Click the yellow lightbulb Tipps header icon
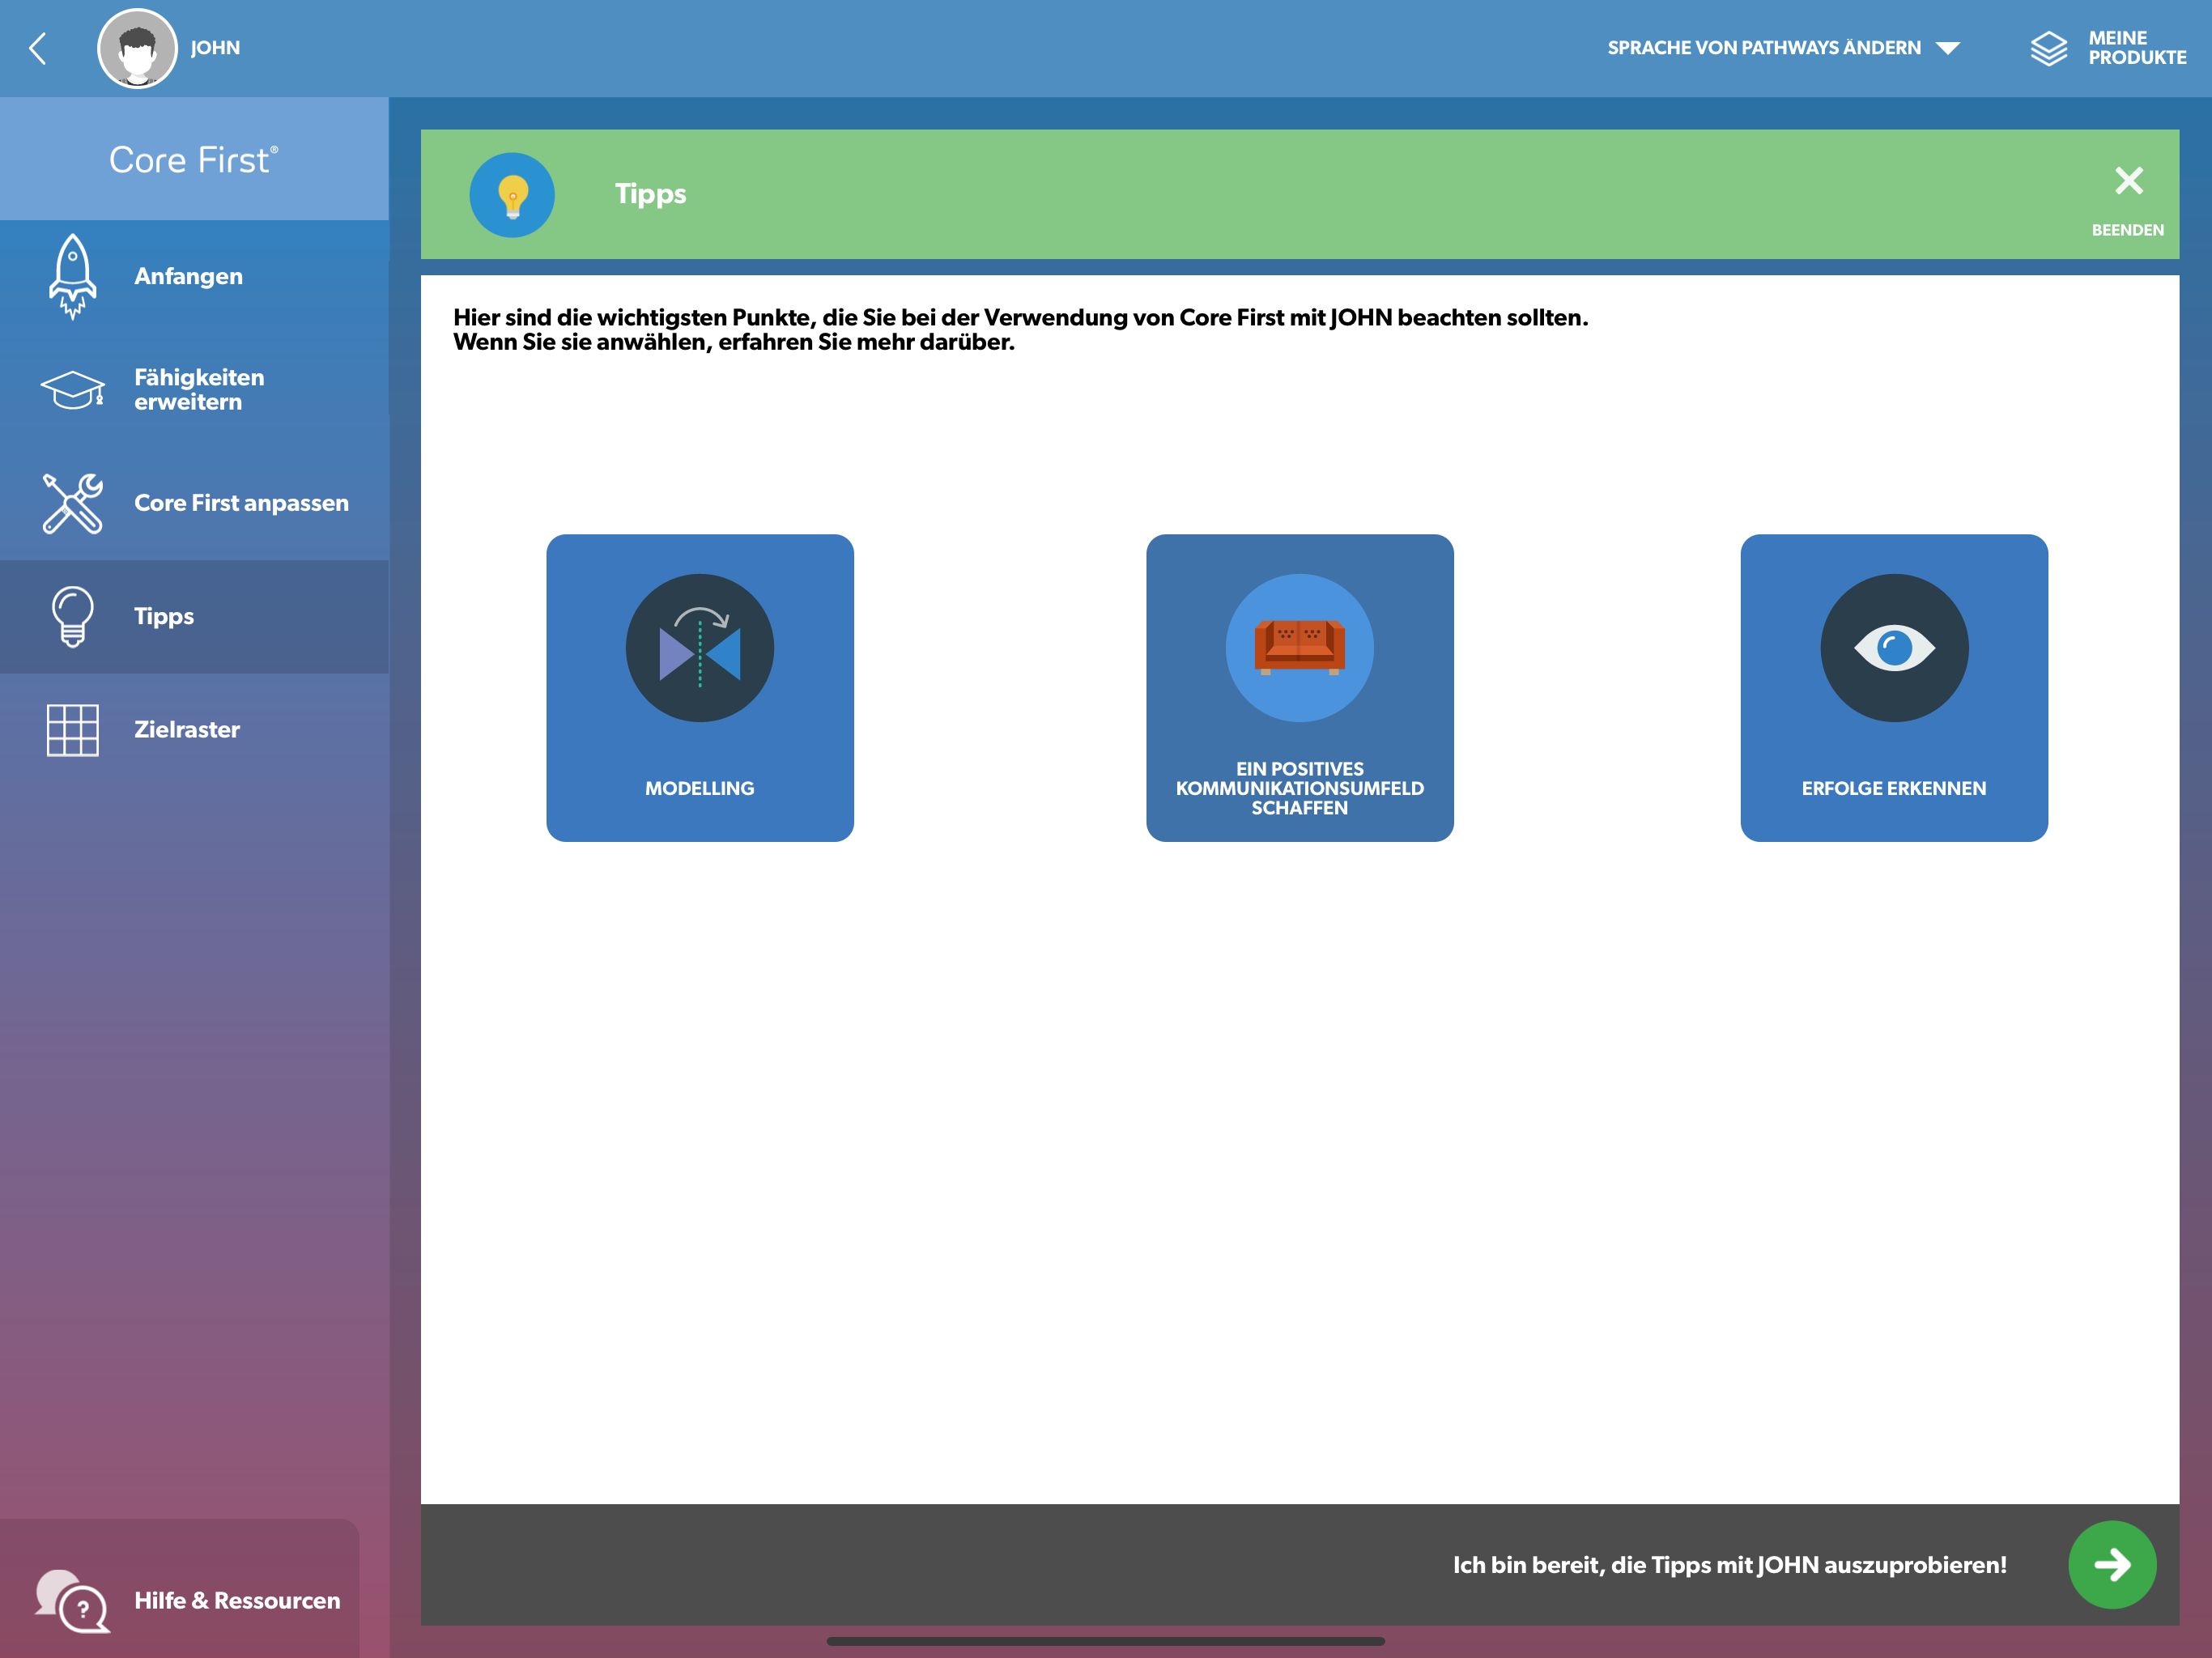 [x=512, y=195]
